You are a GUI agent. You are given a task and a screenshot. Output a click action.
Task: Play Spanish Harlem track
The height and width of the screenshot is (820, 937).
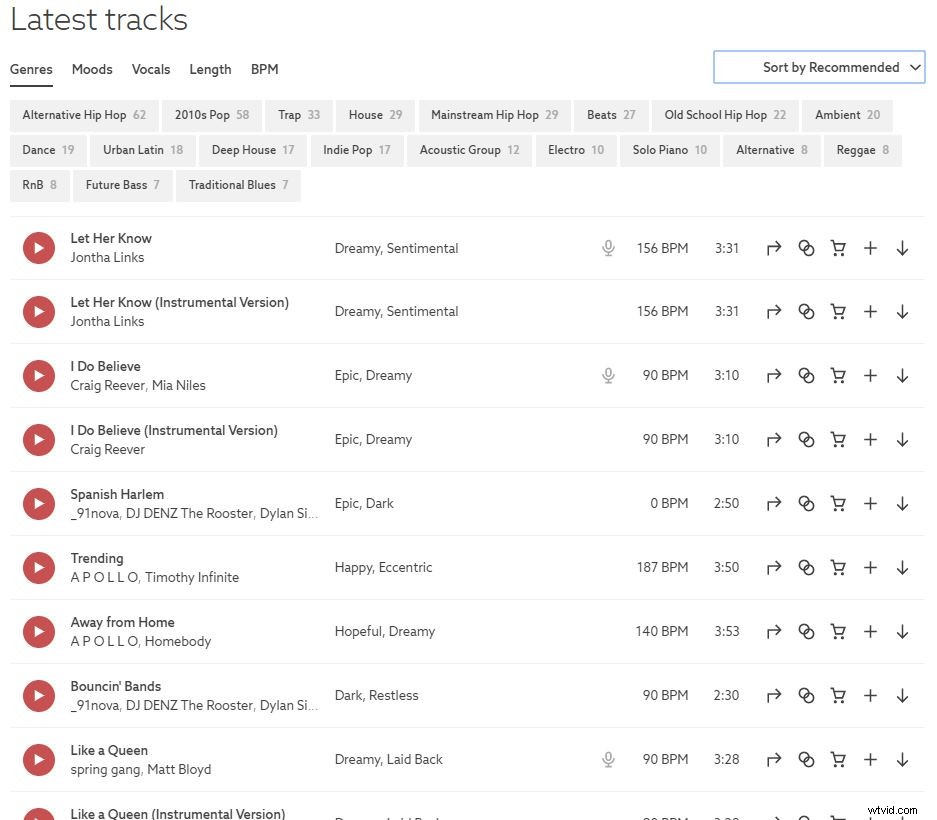[39, 504]
